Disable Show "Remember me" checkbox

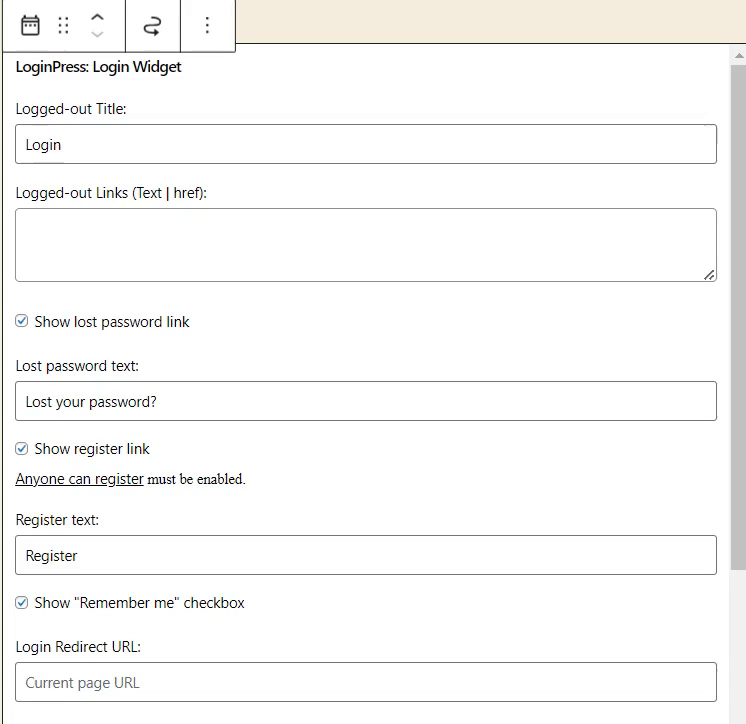(x=21, y=603)
